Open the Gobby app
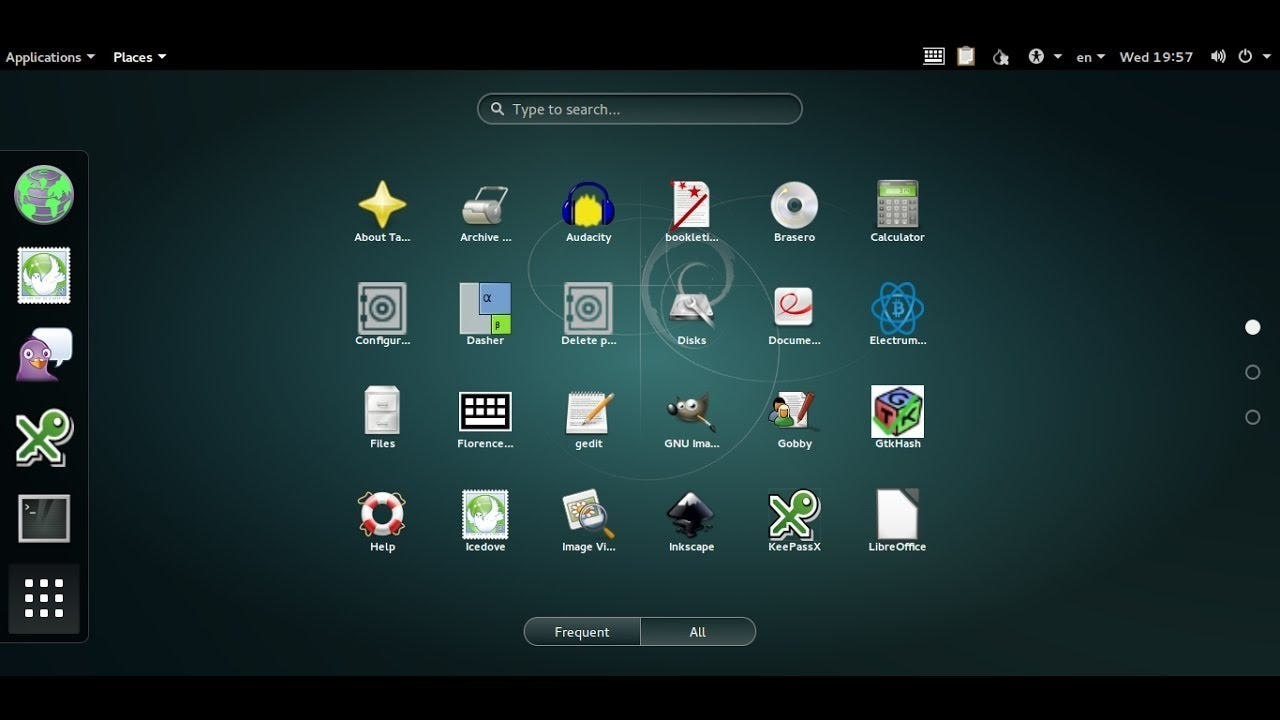This screenshot has height=720, width=1280. tap(794, 417)
